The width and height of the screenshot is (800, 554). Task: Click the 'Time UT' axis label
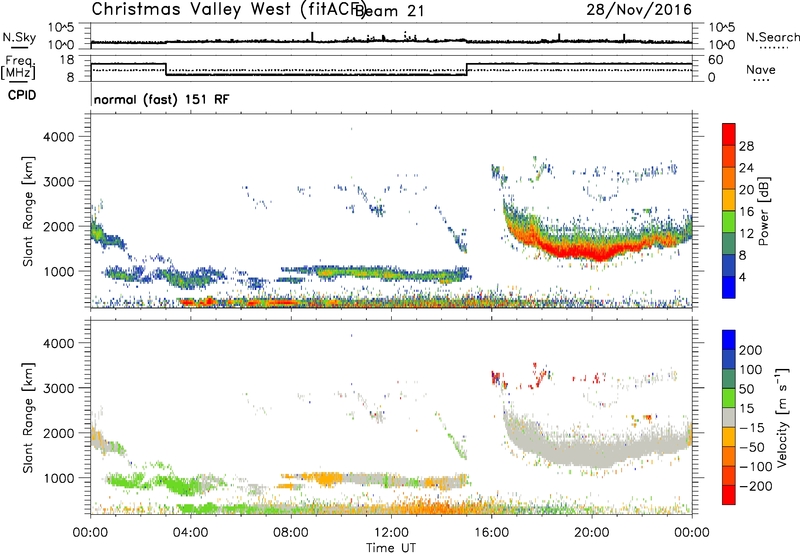[x=390, y=547]
